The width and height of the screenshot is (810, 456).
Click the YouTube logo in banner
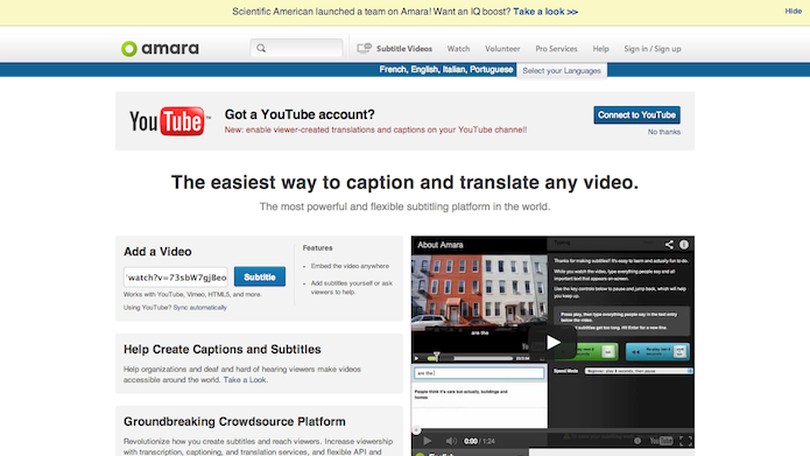167,121
